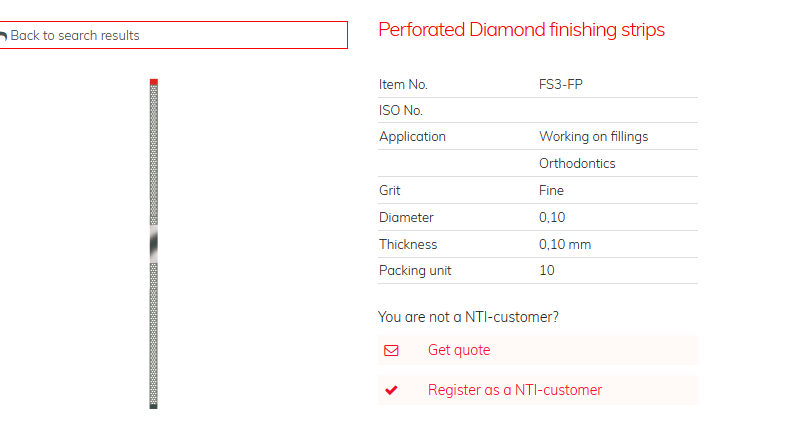Click the Item No. label
Image resolution: width=807 pixels, height=432 pixels.
(x=403, y=84)
